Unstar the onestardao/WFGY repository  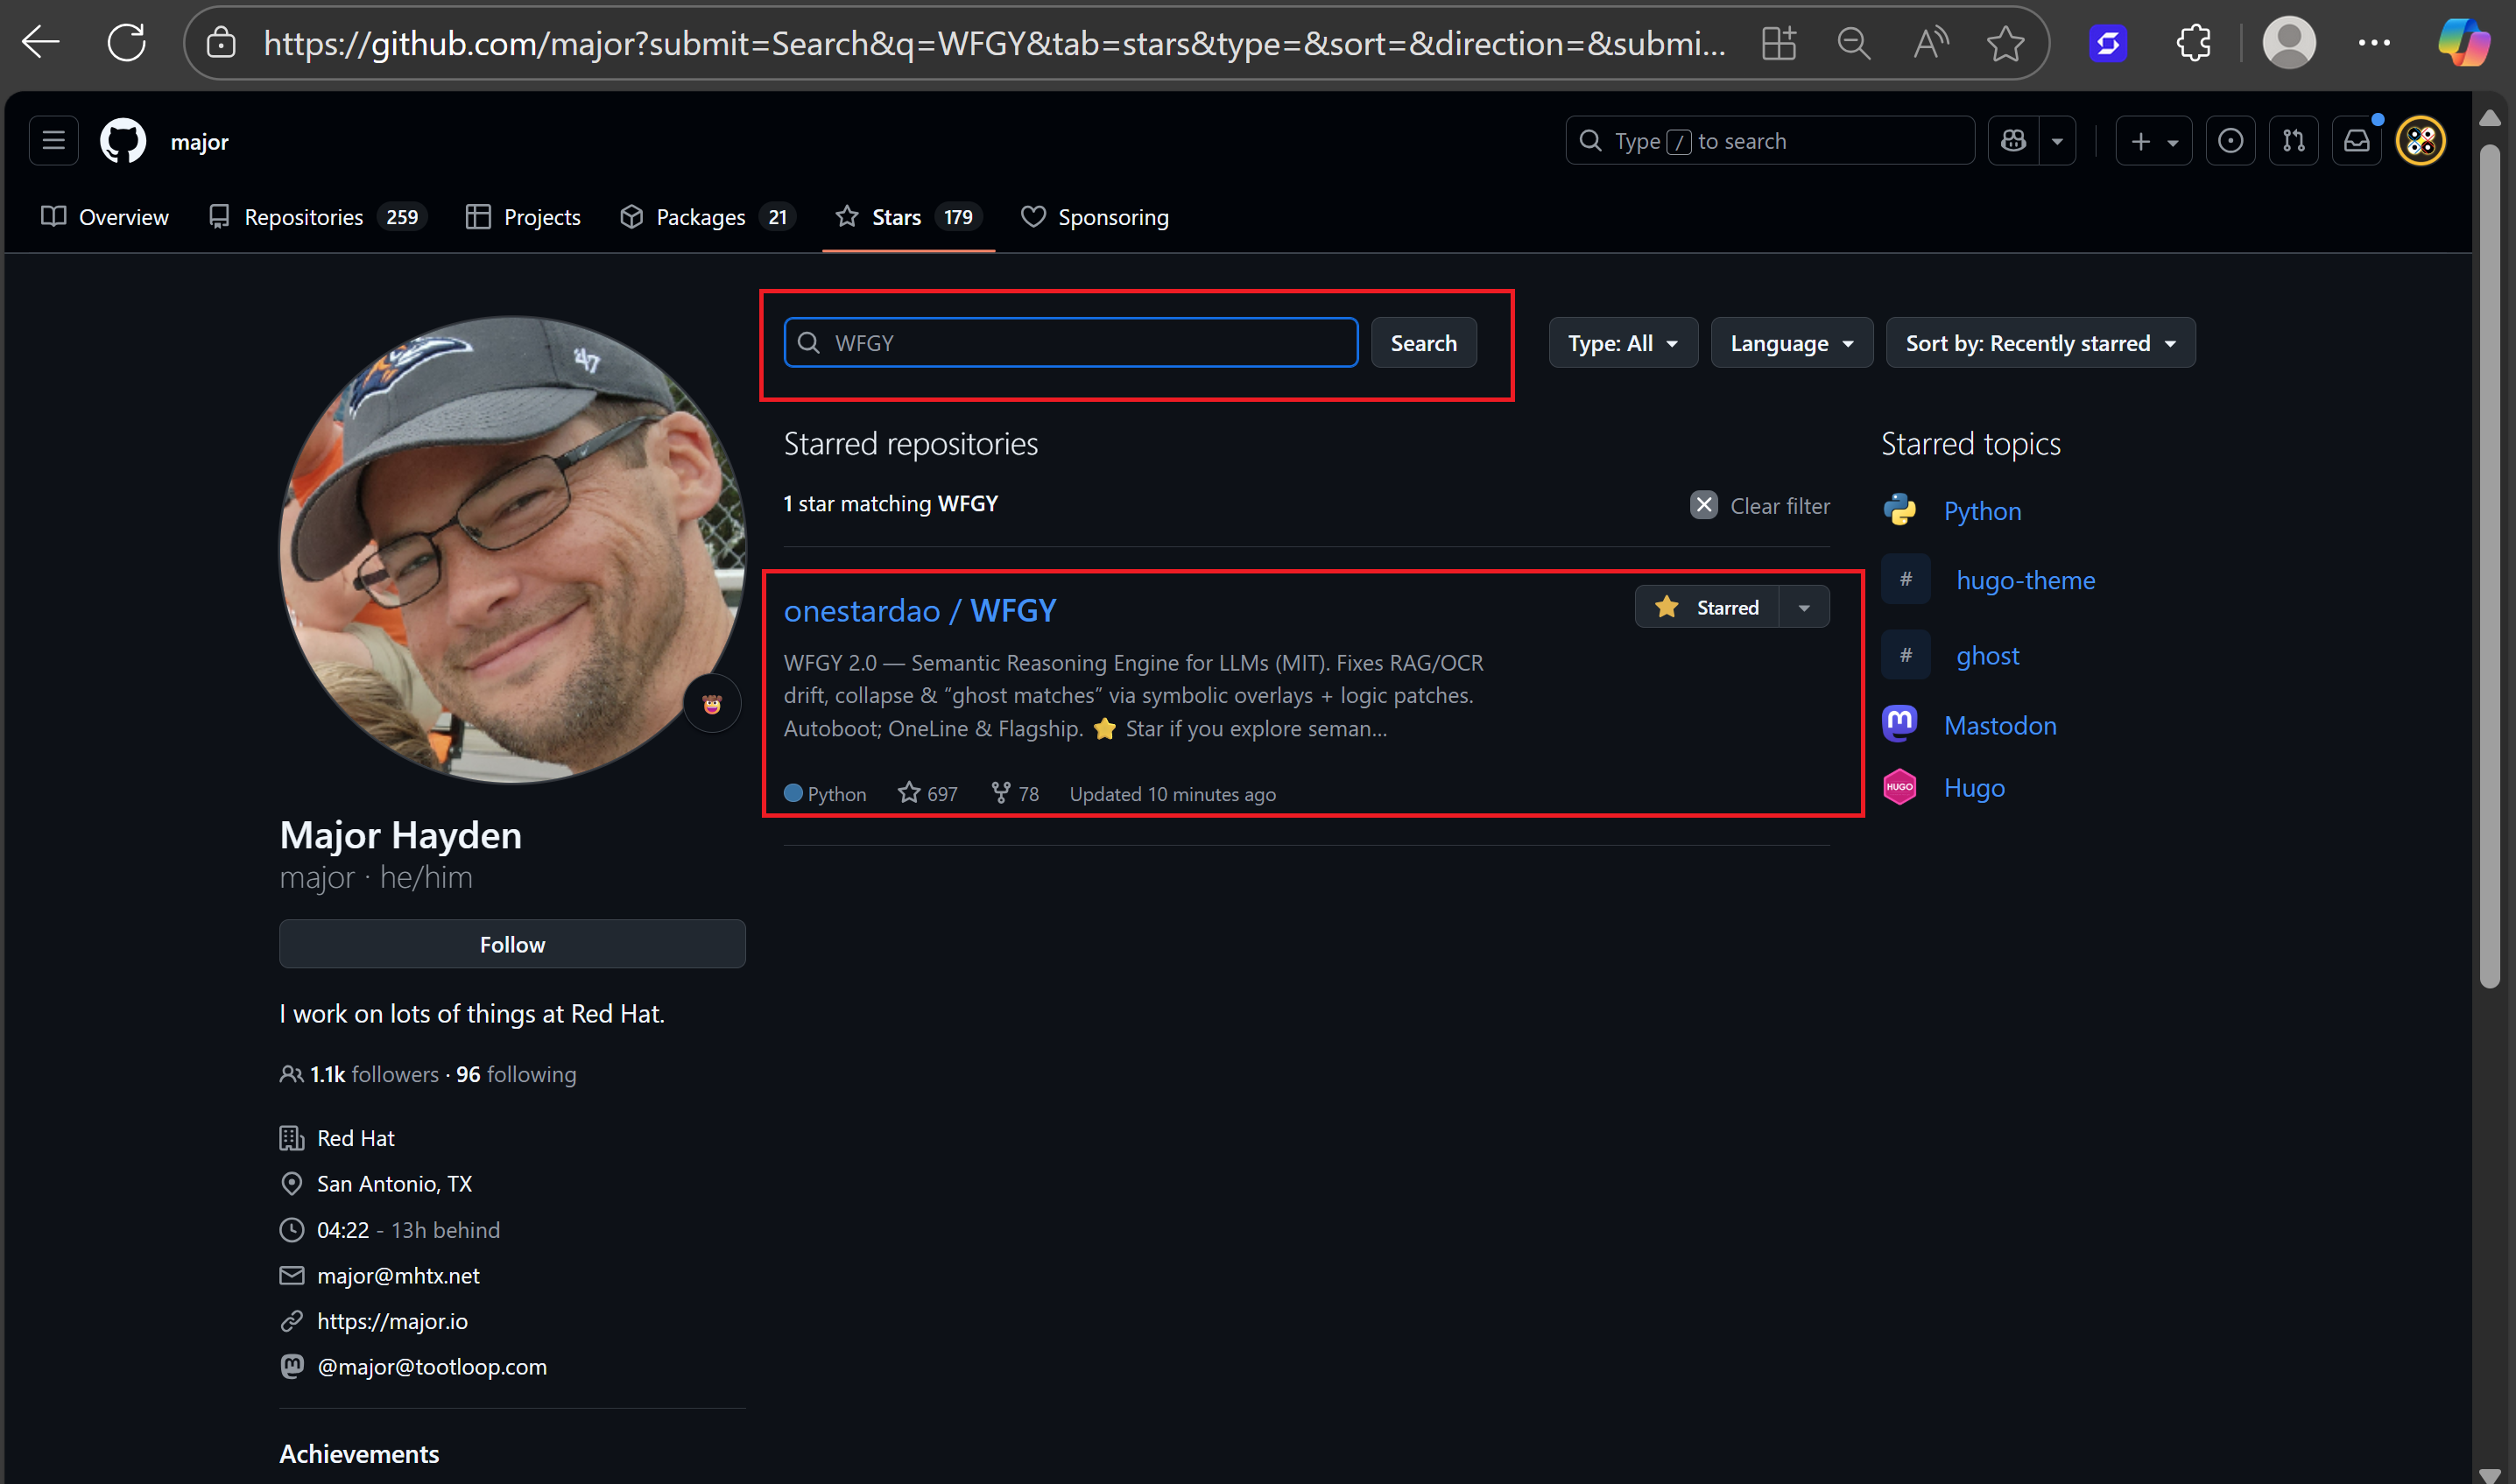point(1708,607)
